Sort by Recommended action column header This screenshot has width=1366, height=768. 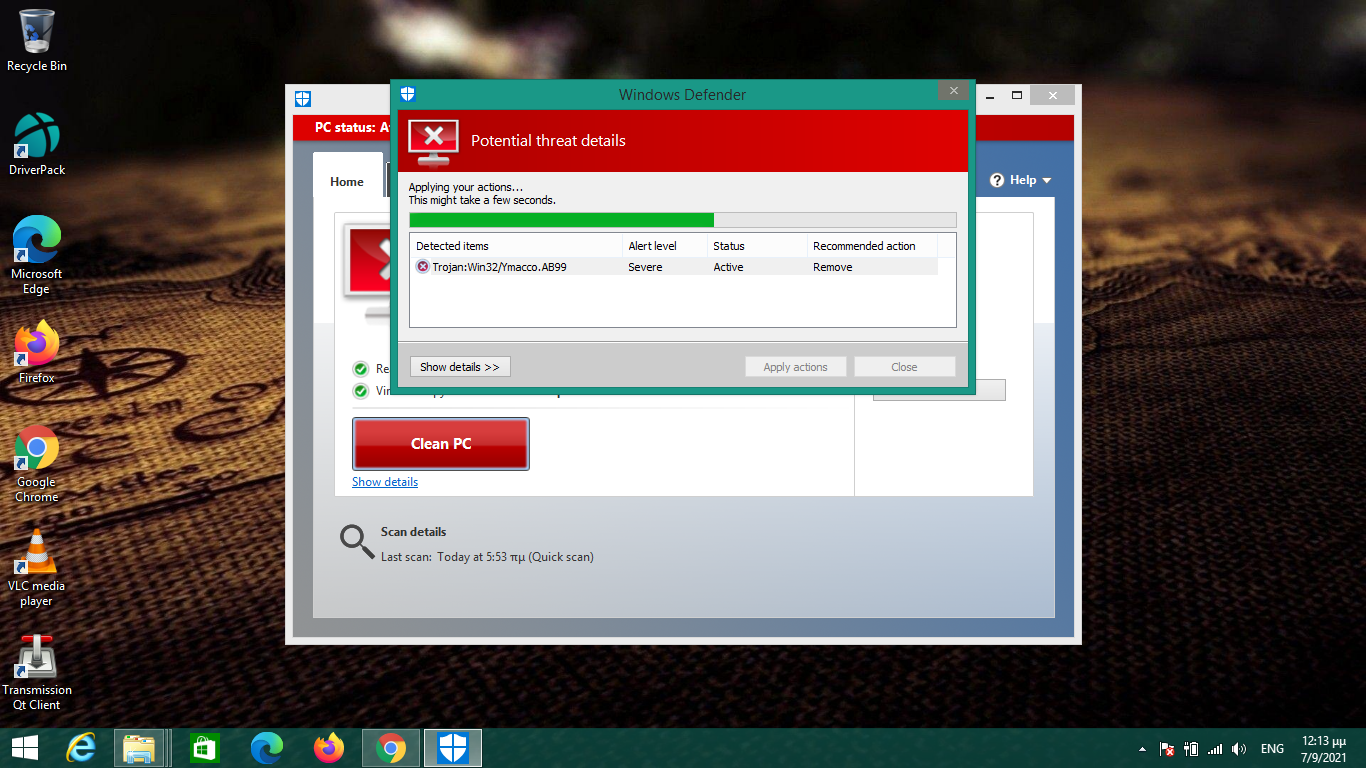(872, 246)
